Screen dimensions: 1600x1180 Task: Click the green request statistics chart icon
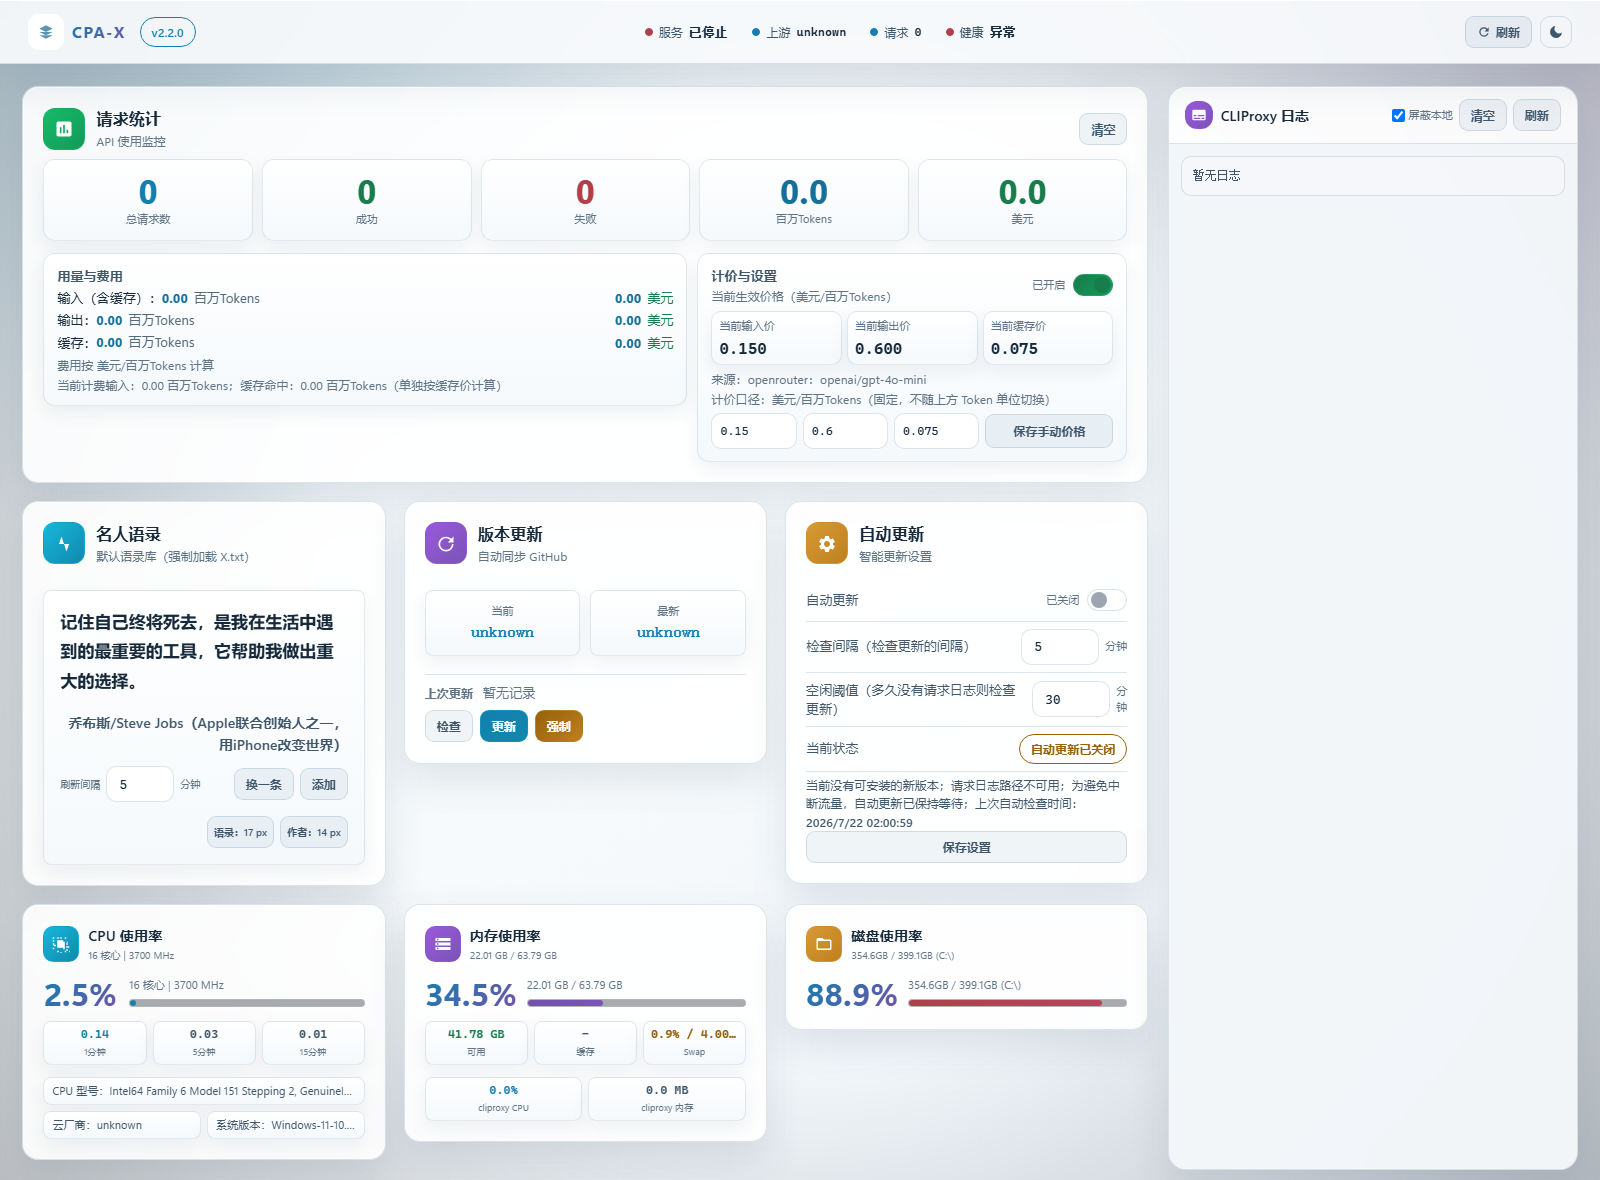pyautogui.click(x=64, y=129)
